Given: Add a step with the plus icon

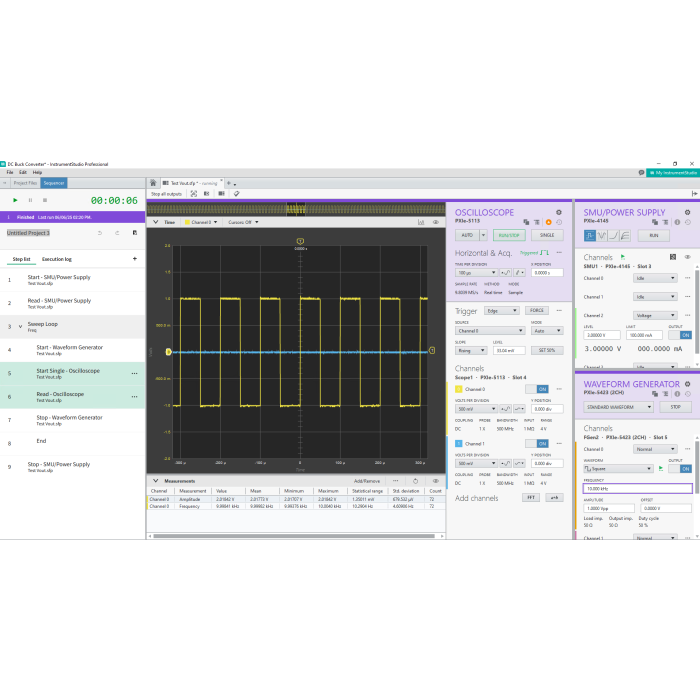Looking at the screenshot, I should coord(135,259).
